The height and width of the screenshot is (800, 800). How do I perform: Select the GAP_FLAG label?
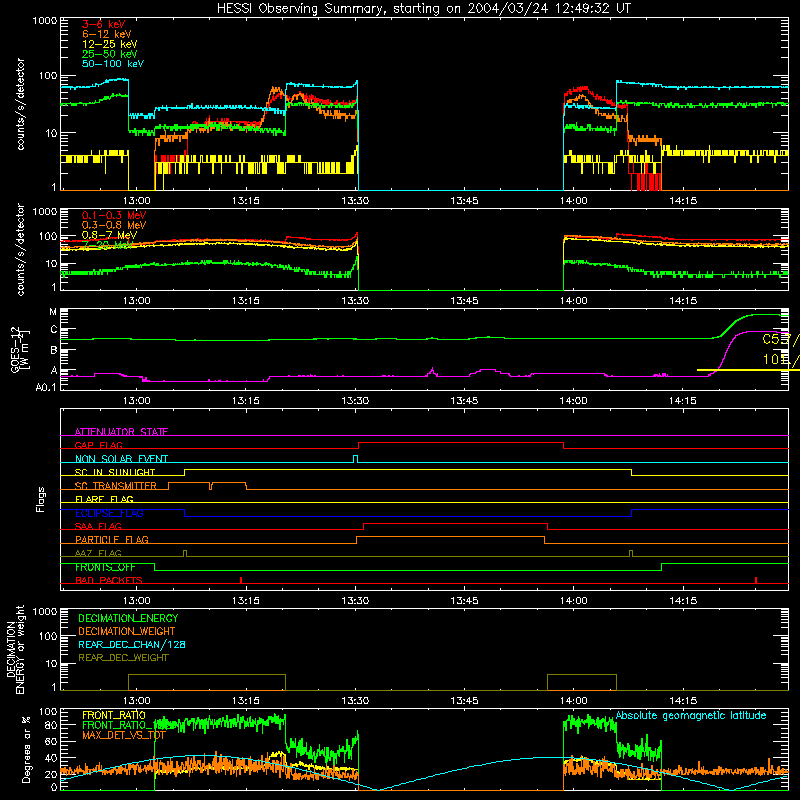[98, 445]
